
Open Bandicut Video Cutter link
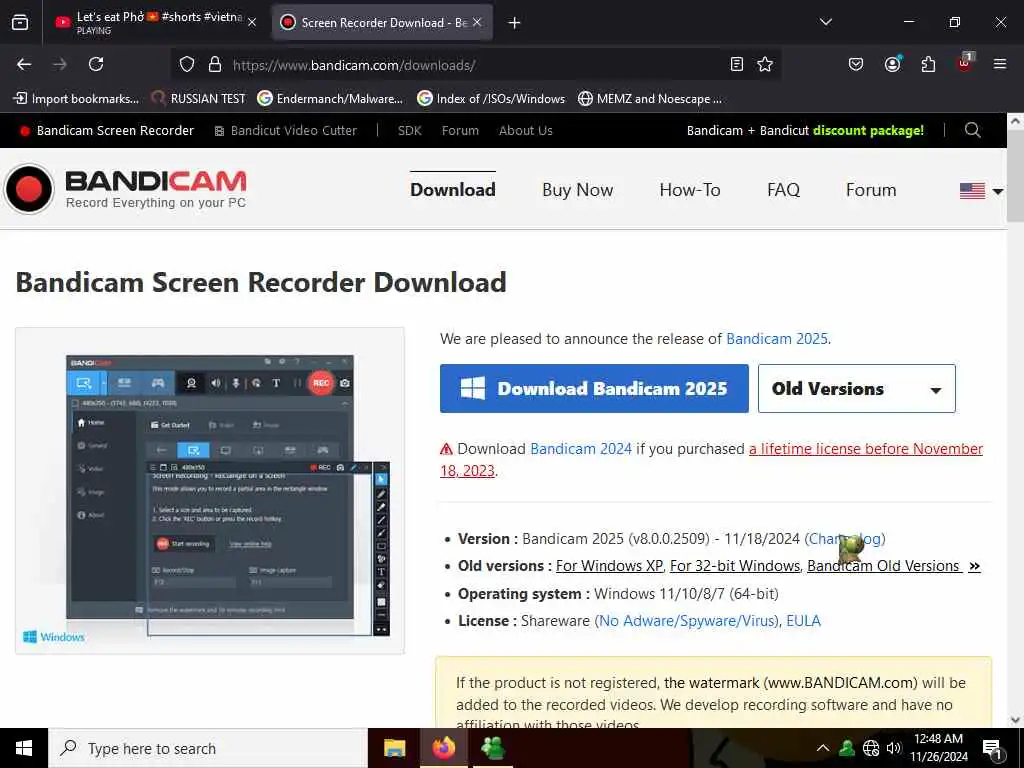[x=286, y=131]
